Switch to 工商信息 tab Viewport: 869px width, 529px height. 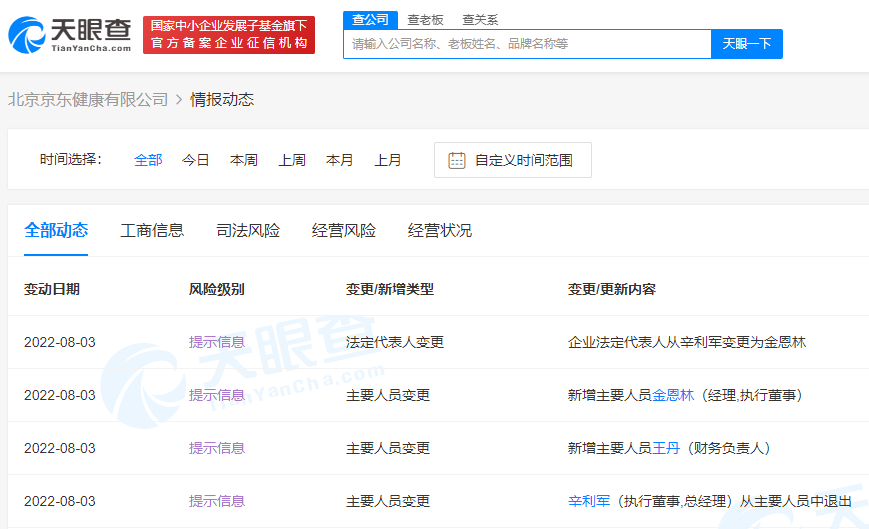(152, 230)
